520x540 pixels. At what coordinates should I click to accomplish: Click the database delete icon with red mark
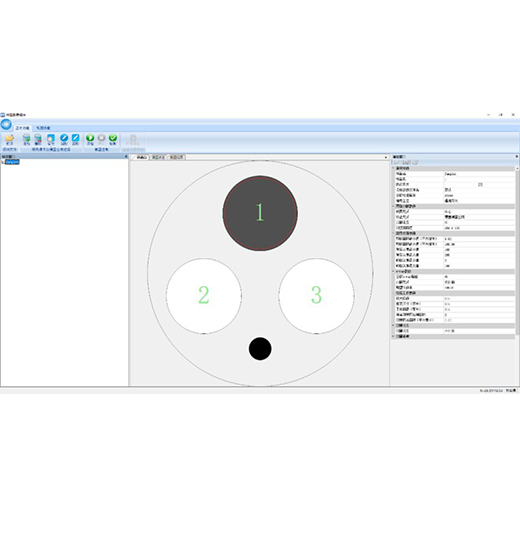point(38,139)
